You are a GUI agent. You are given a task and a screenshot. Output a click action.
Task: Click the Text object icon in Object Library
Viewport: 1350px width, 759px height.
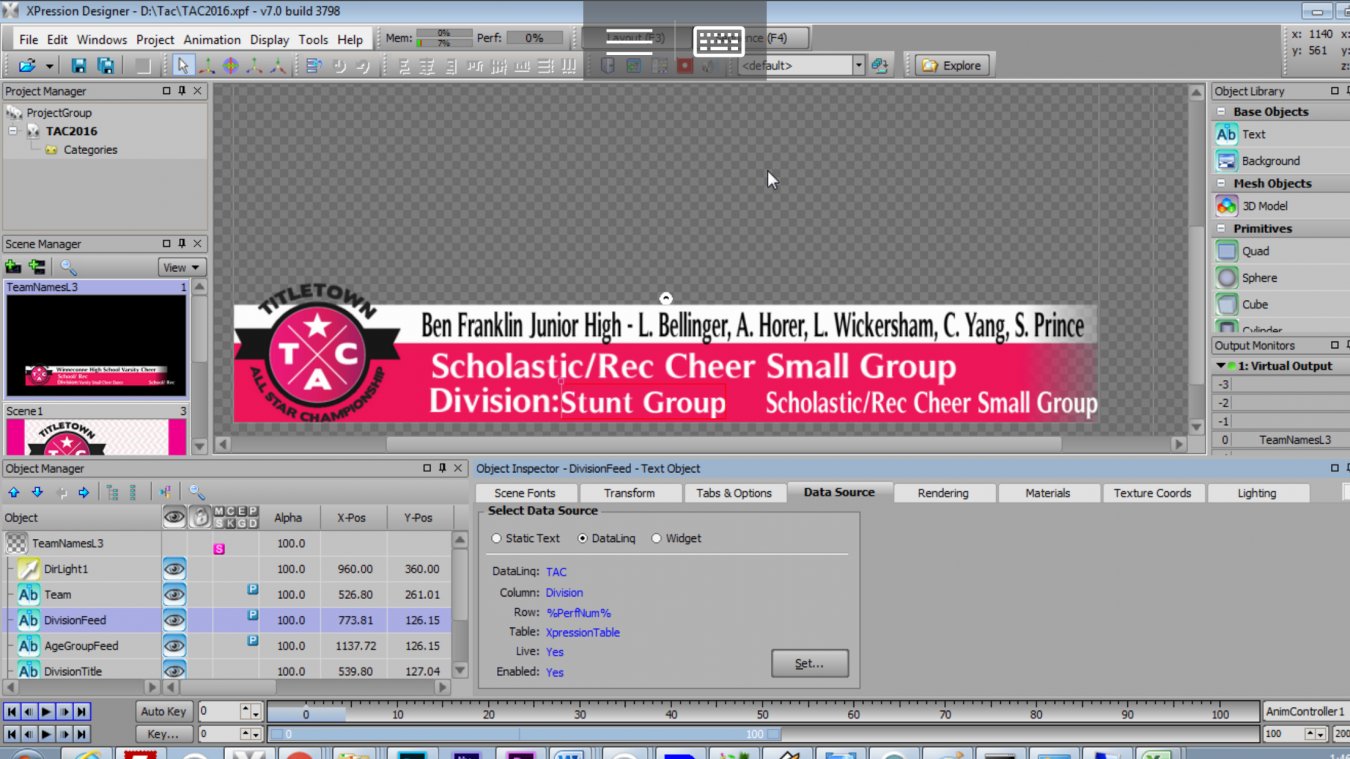coord(1227,134)
